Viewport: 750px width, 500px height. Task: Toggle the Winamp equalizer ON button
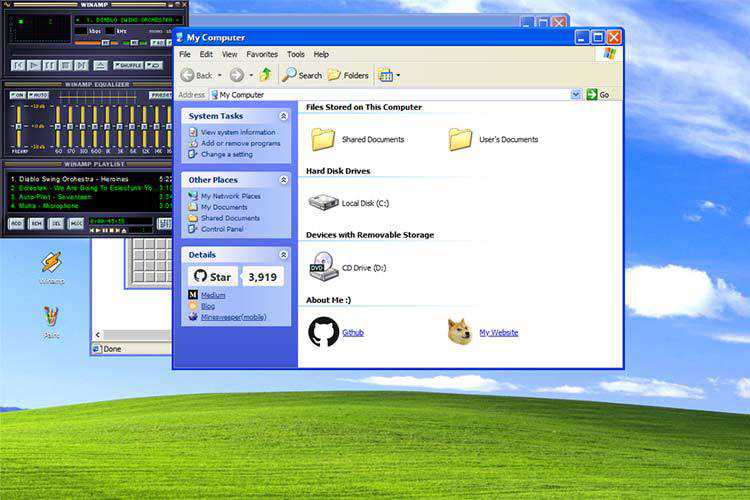coord(17,95)
